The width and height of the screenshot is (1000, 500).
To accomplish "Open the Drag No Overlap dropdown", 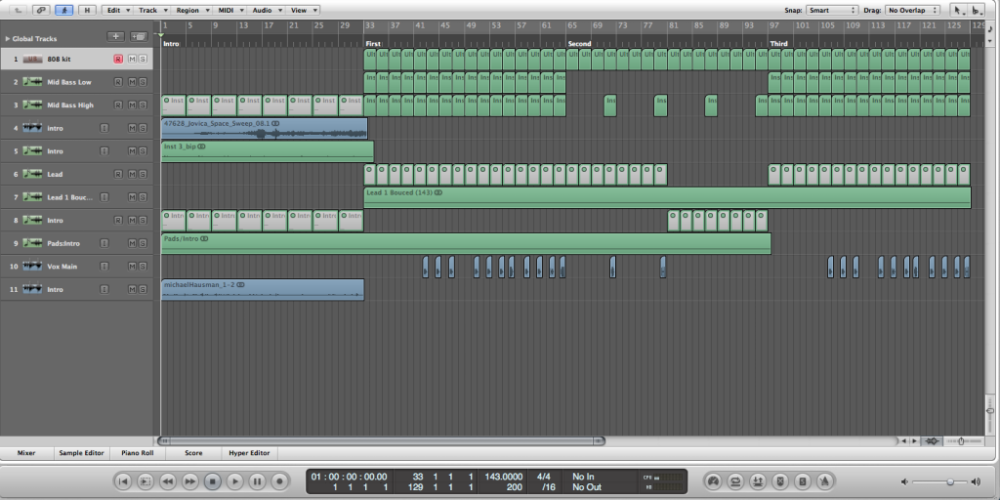I will tap(912, 10).
